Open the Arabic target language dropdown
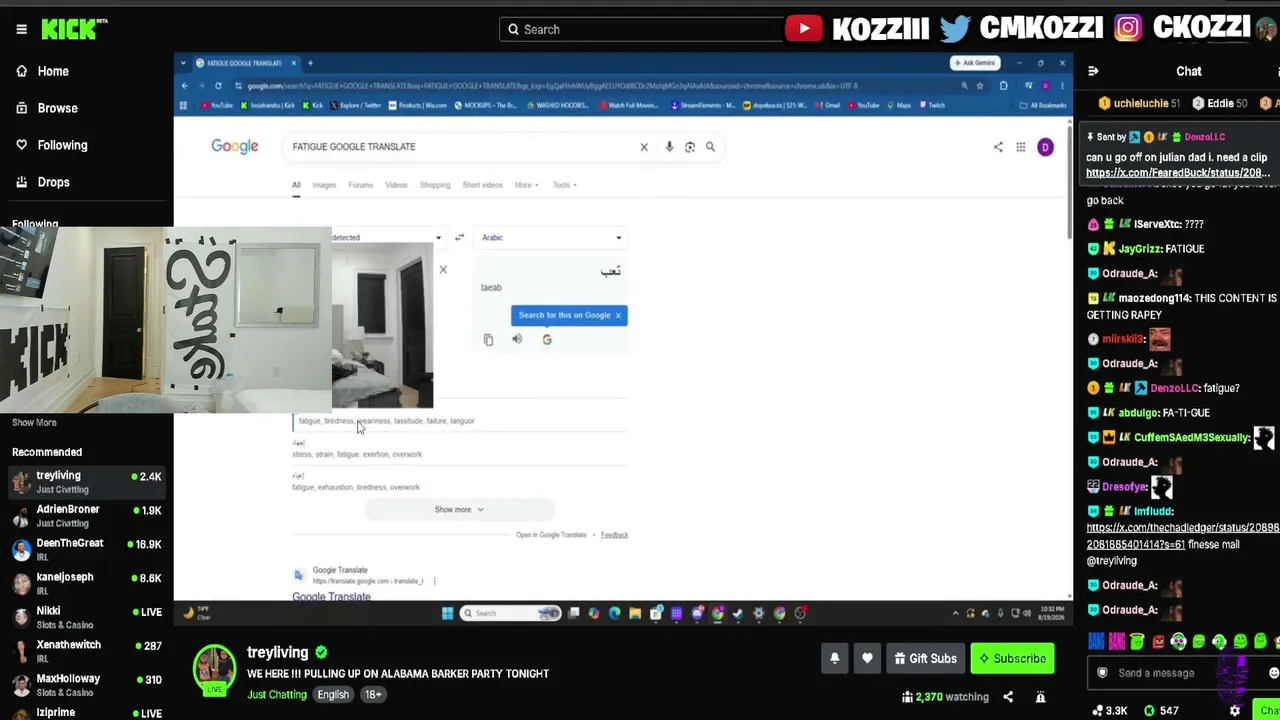 pos(551,238)
